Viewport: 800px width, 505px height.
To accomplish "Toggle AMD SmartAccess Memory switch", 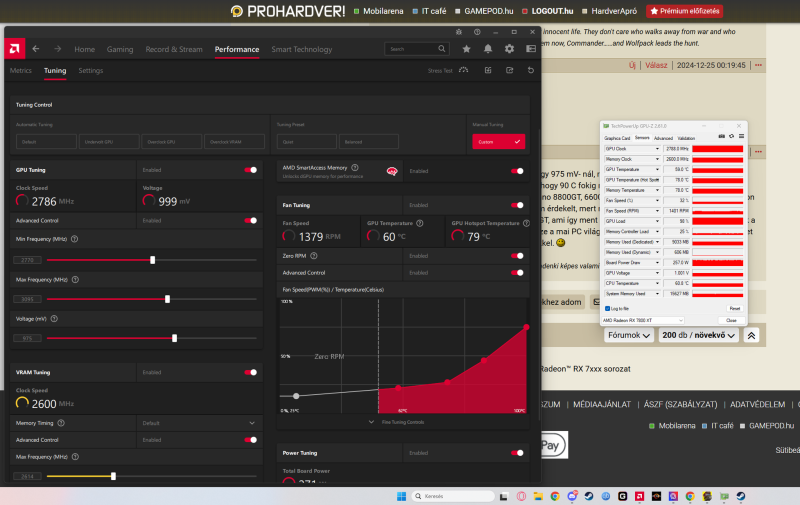I will pos(517,171).
